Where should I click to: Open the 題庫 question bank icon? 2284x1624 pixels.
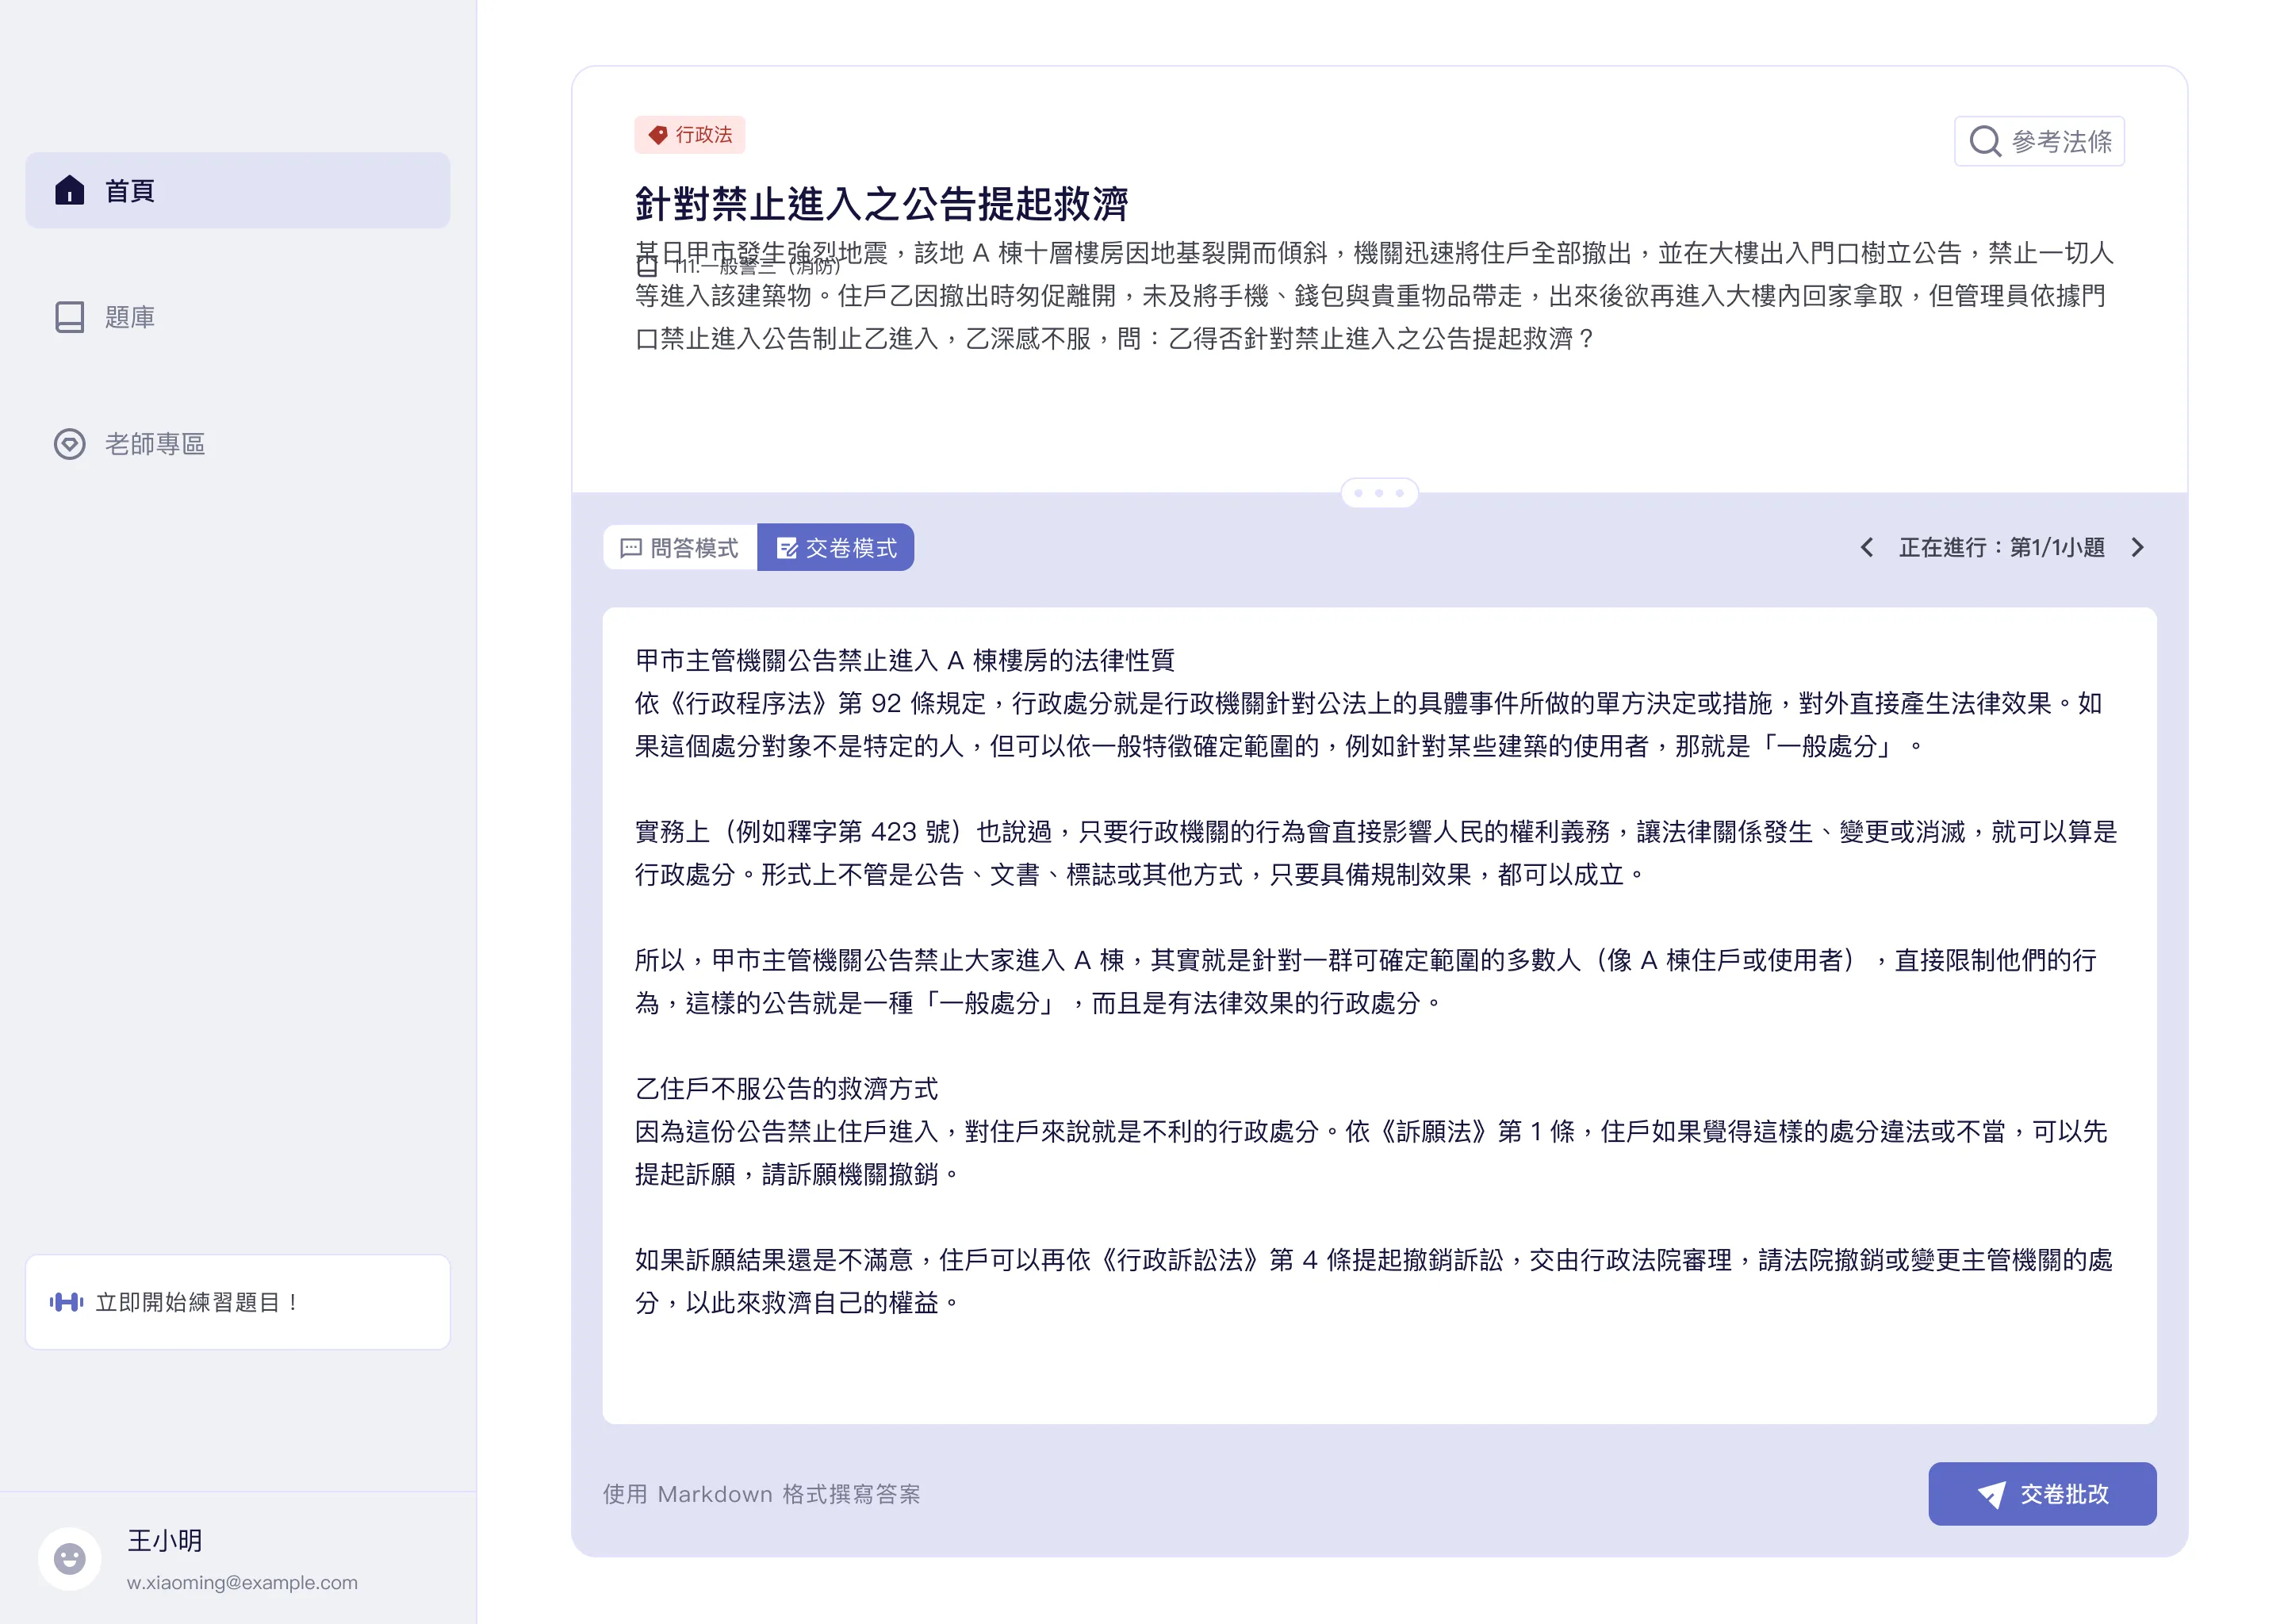click(69, 317)
